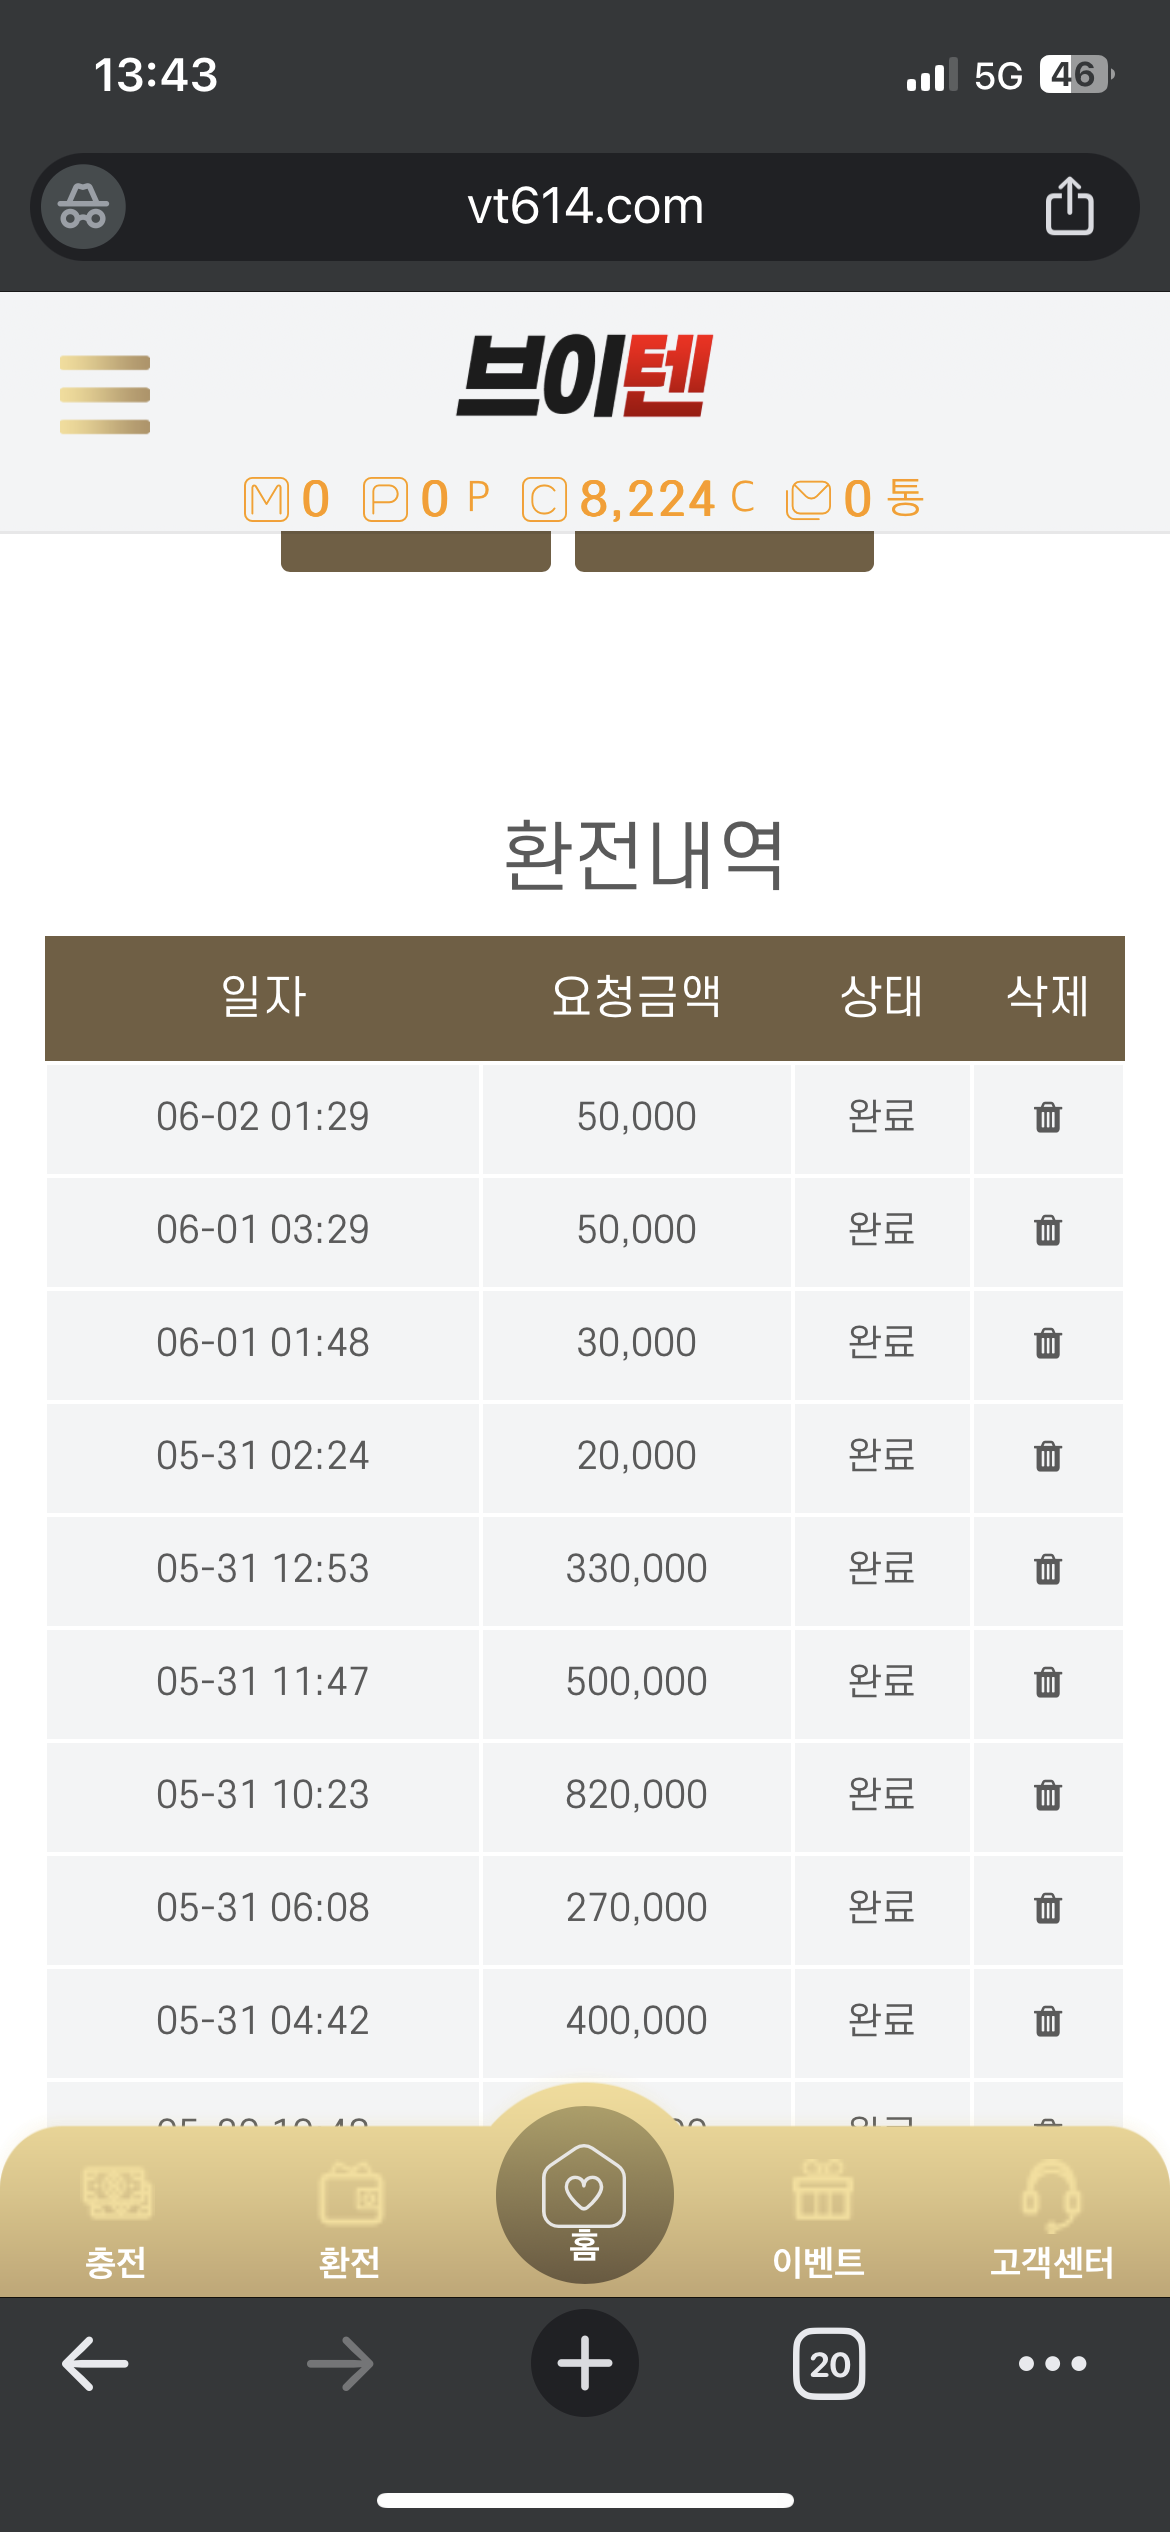This screenshot has width=1170, height=2532.
Task: Go to home via heart icon
Action: click(x=584, y=2194)
